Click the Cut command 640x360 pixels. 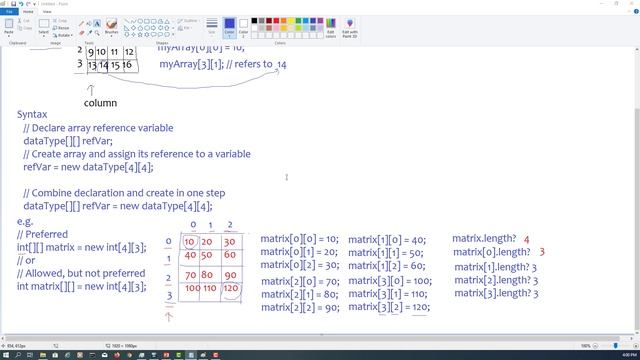click(24, 20)
